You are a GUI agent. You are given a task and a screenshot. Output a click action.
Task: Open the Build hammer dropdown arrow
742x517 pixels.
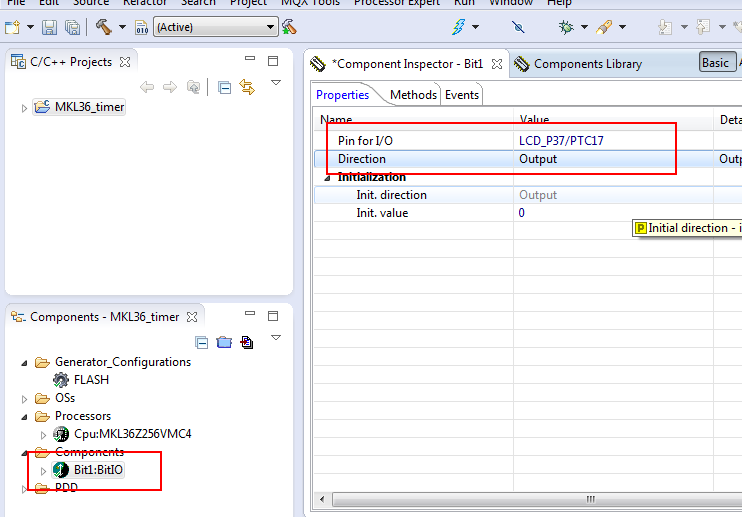click(123, 27)
